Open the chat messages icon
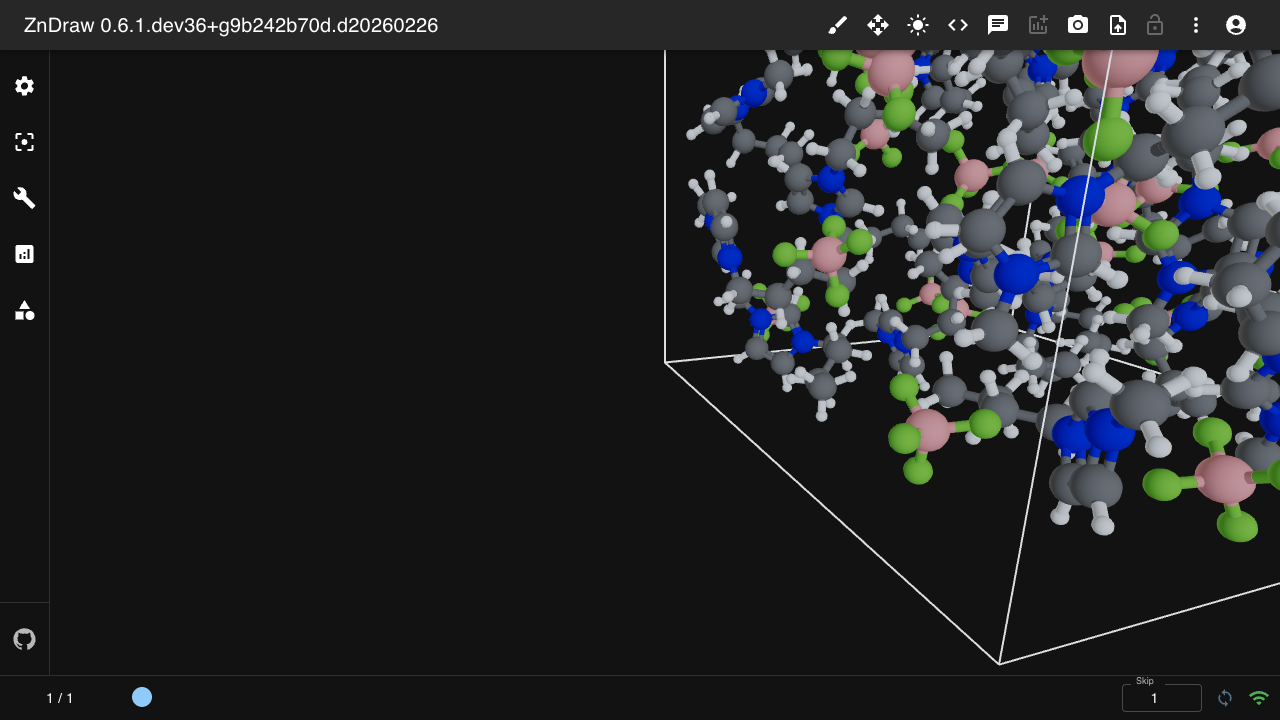 coord(998,25)
